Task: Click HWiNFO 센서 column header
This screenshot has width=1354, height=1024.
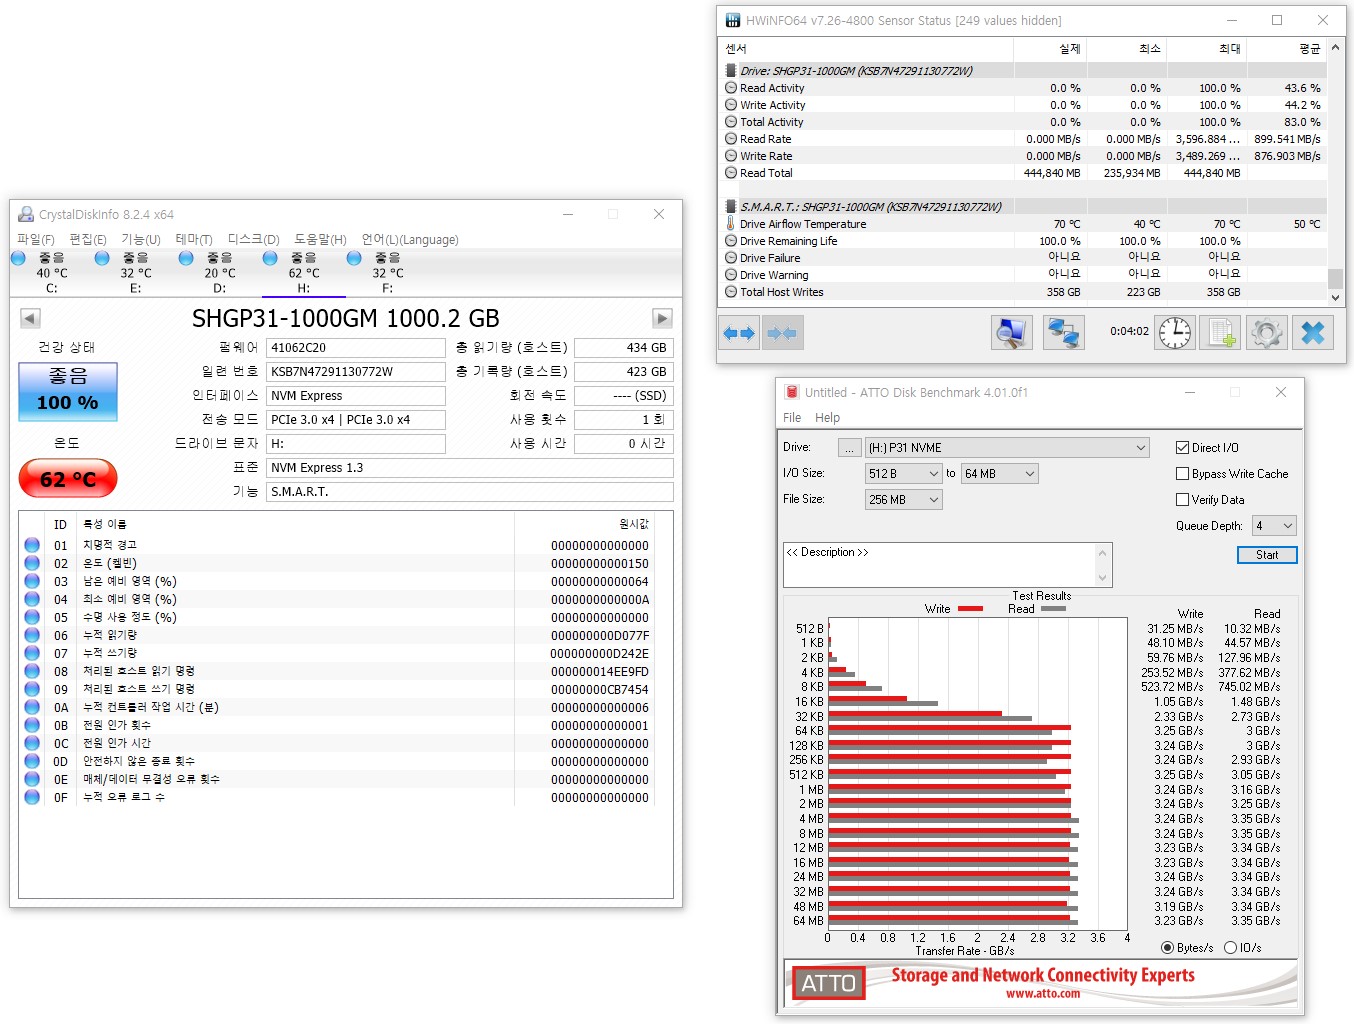Action: (x=866, y=48)
